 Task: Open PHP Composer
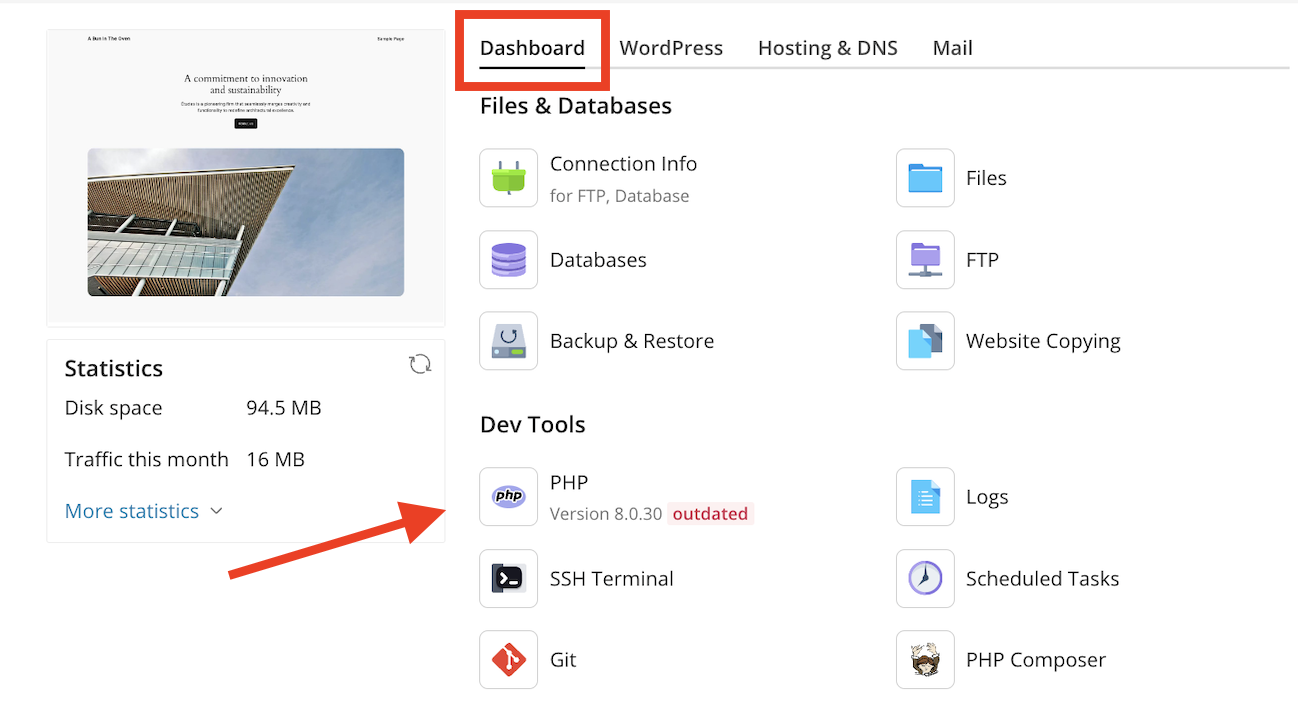(x=1035, y=660)
